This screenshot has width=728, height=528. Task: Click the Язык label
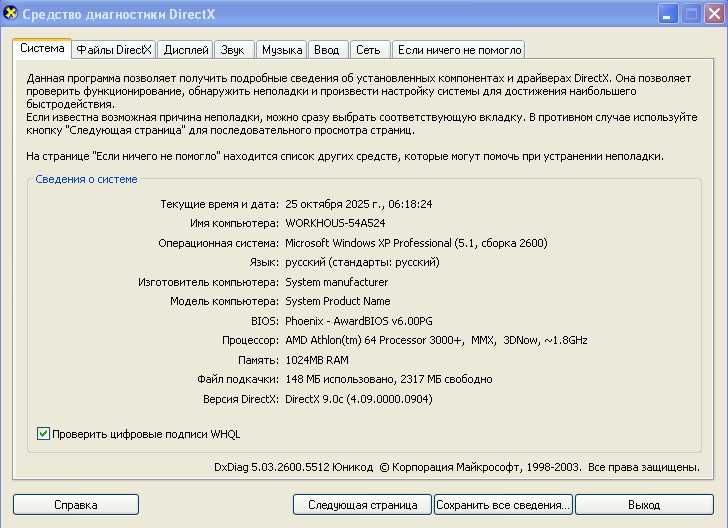264,262
